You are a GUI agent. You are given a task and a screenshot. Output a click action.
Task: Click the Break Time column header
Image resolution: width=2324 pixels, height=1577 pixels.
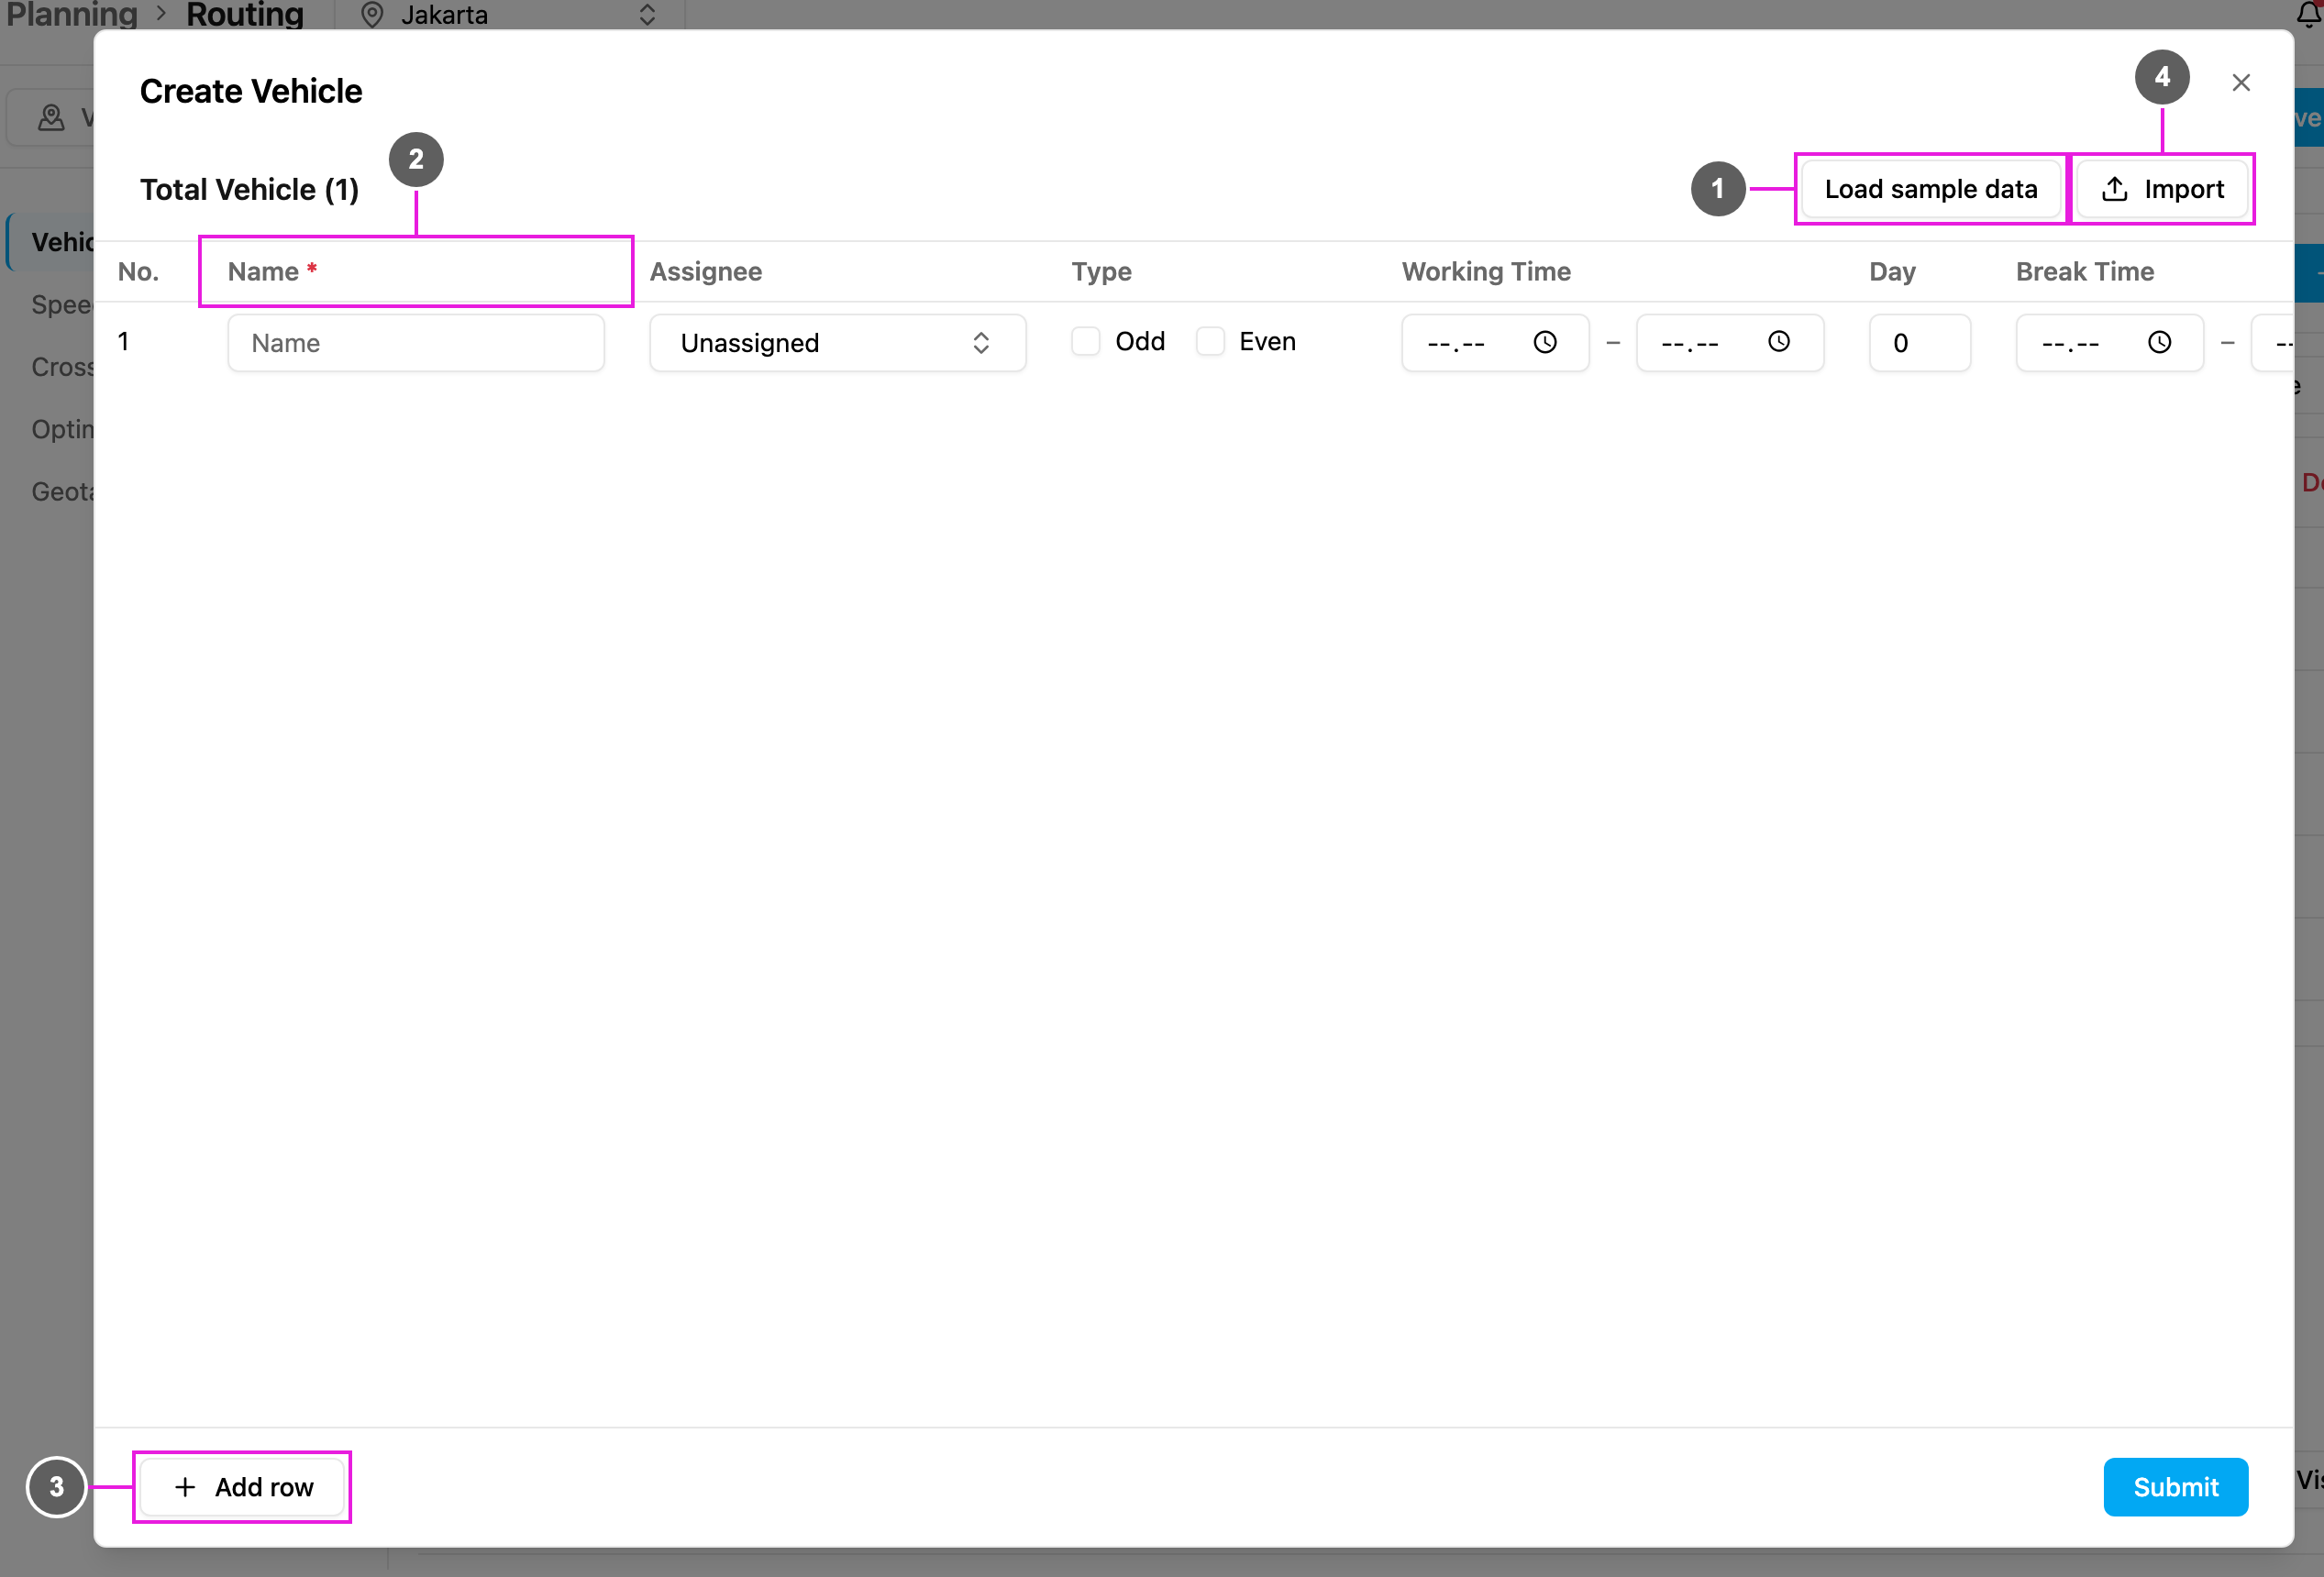click(x=2084, y=272)
